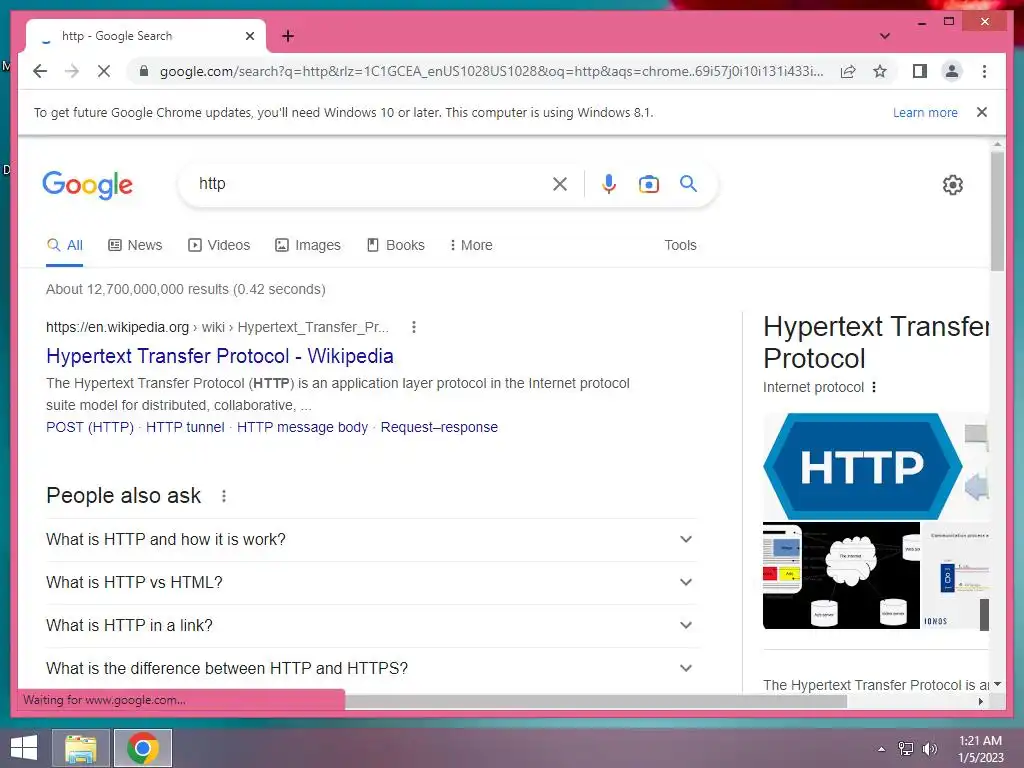Close the 'http - Google Search' tab
Viewport: 1024px width, 768px height.
click(x=249, y=36)
